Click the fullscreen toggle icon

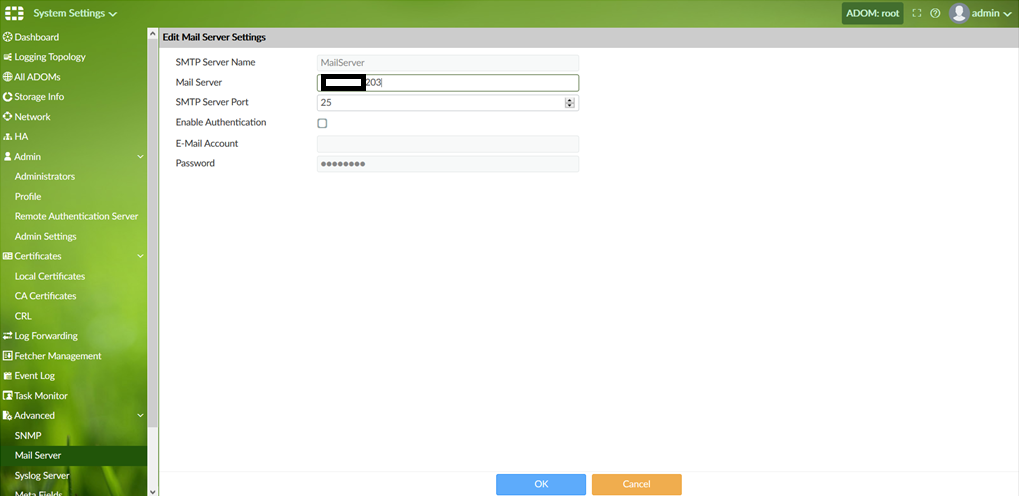[x=916, y=14]
